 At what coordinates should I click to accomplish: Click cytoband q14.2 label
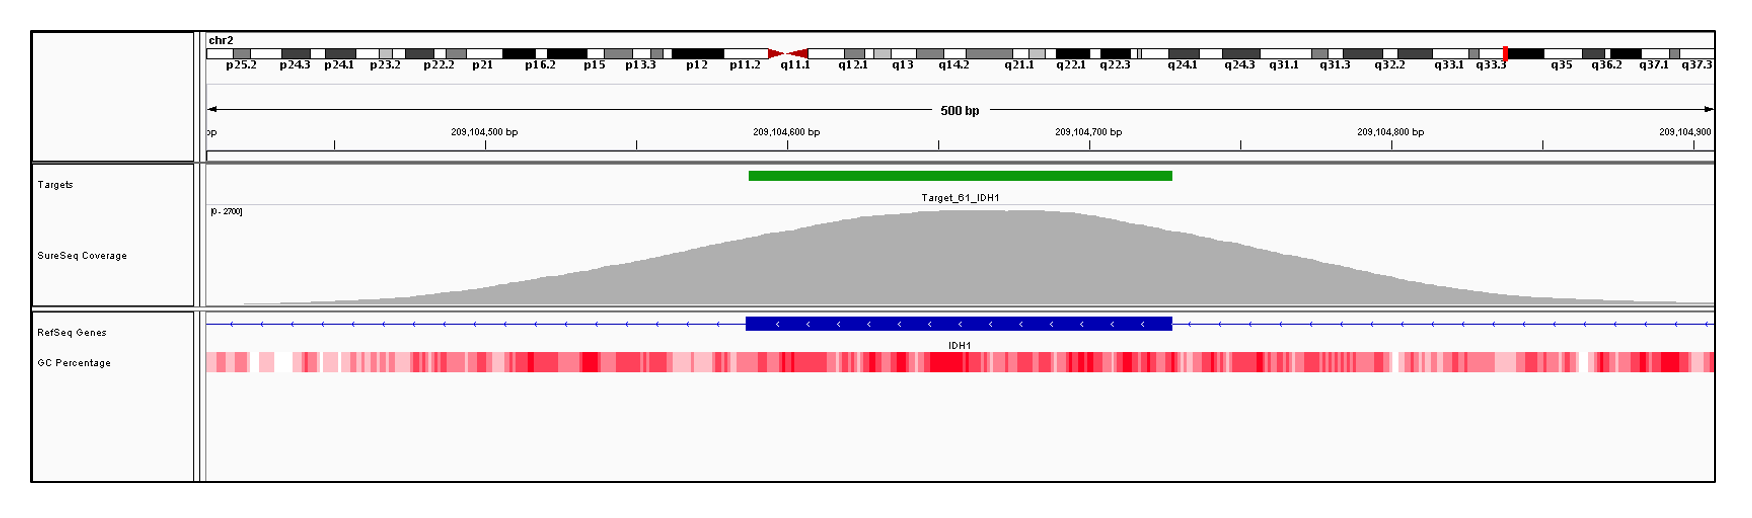954,65
